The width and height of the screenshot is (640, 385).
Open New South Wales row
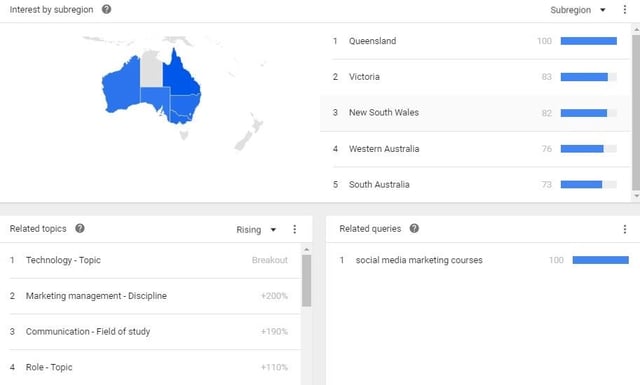tap(475, 113)
